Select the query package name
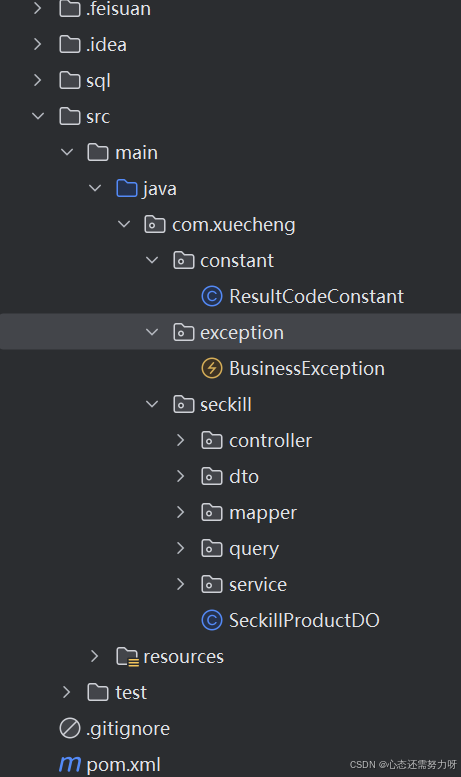461x777 pixels. tap(254, 550)
